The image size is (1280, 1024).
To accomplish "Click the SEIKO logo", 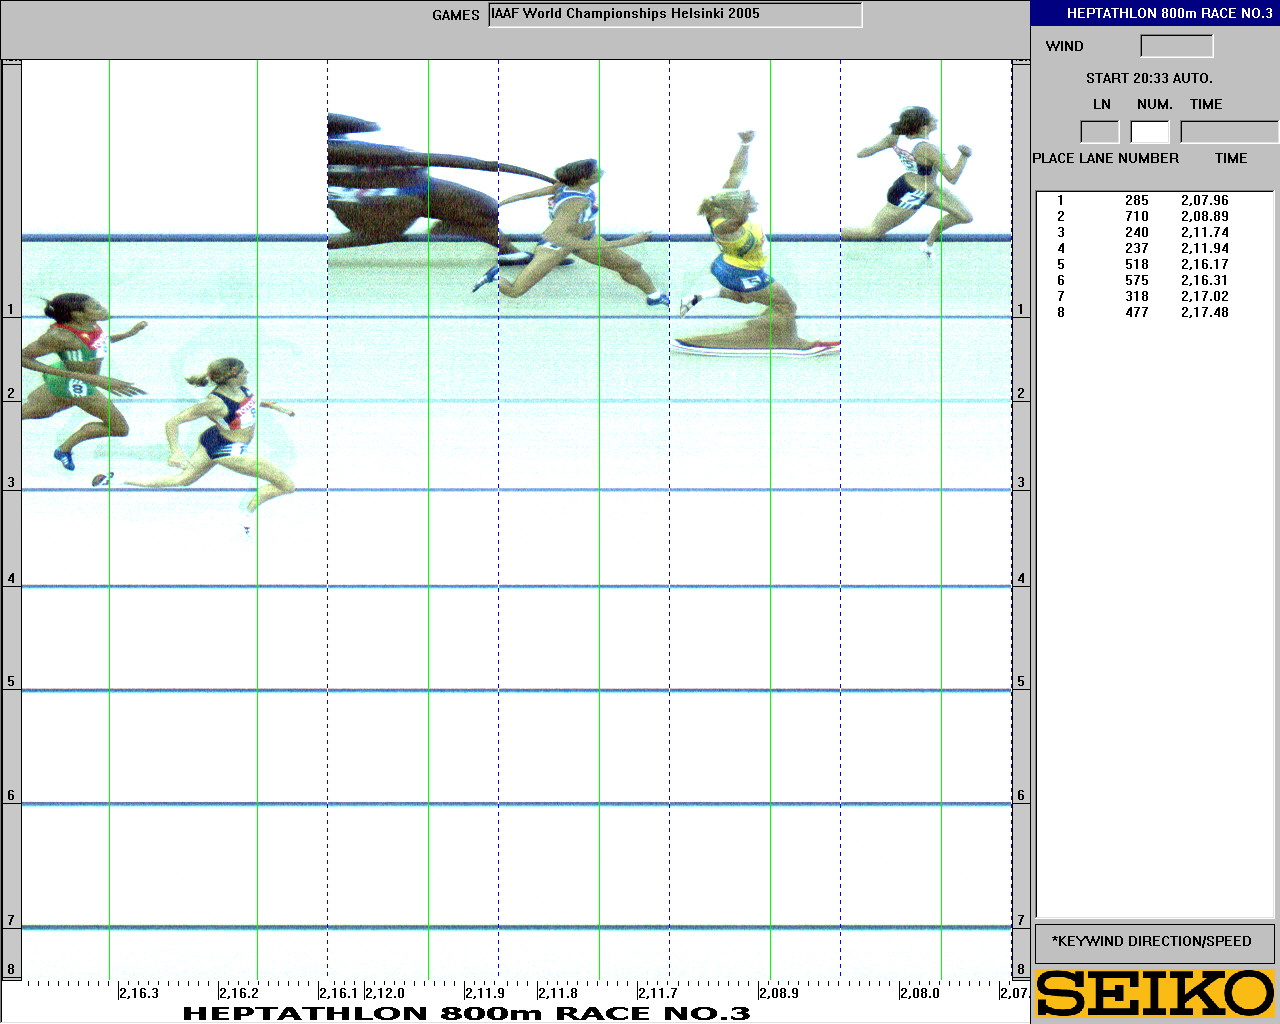I will 1155,993.
